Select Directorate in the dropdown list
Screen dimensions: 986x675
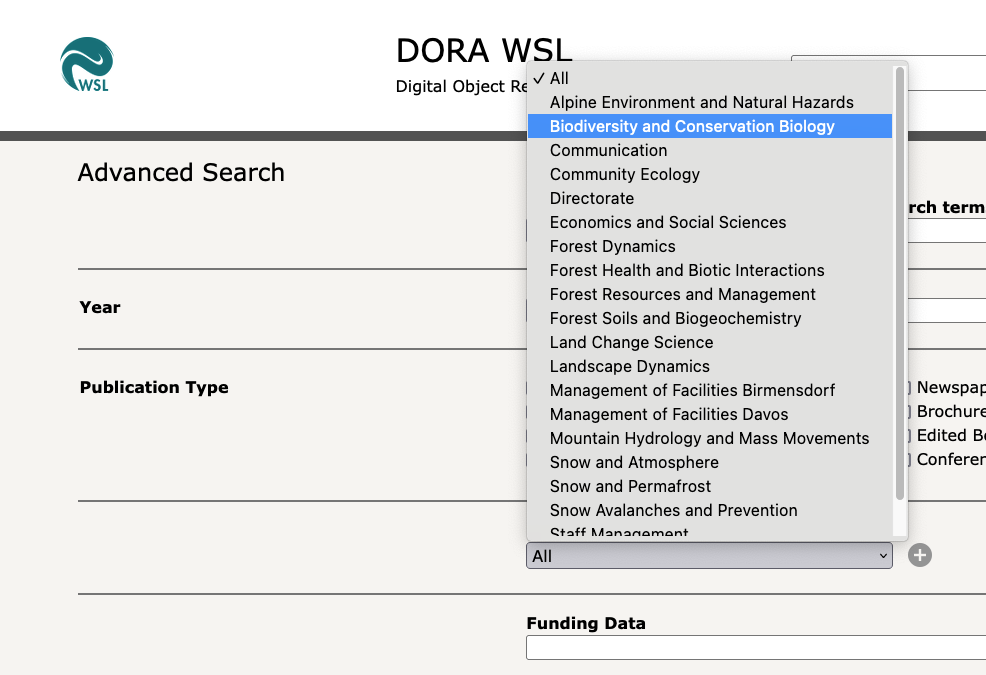tap(709, 198)
